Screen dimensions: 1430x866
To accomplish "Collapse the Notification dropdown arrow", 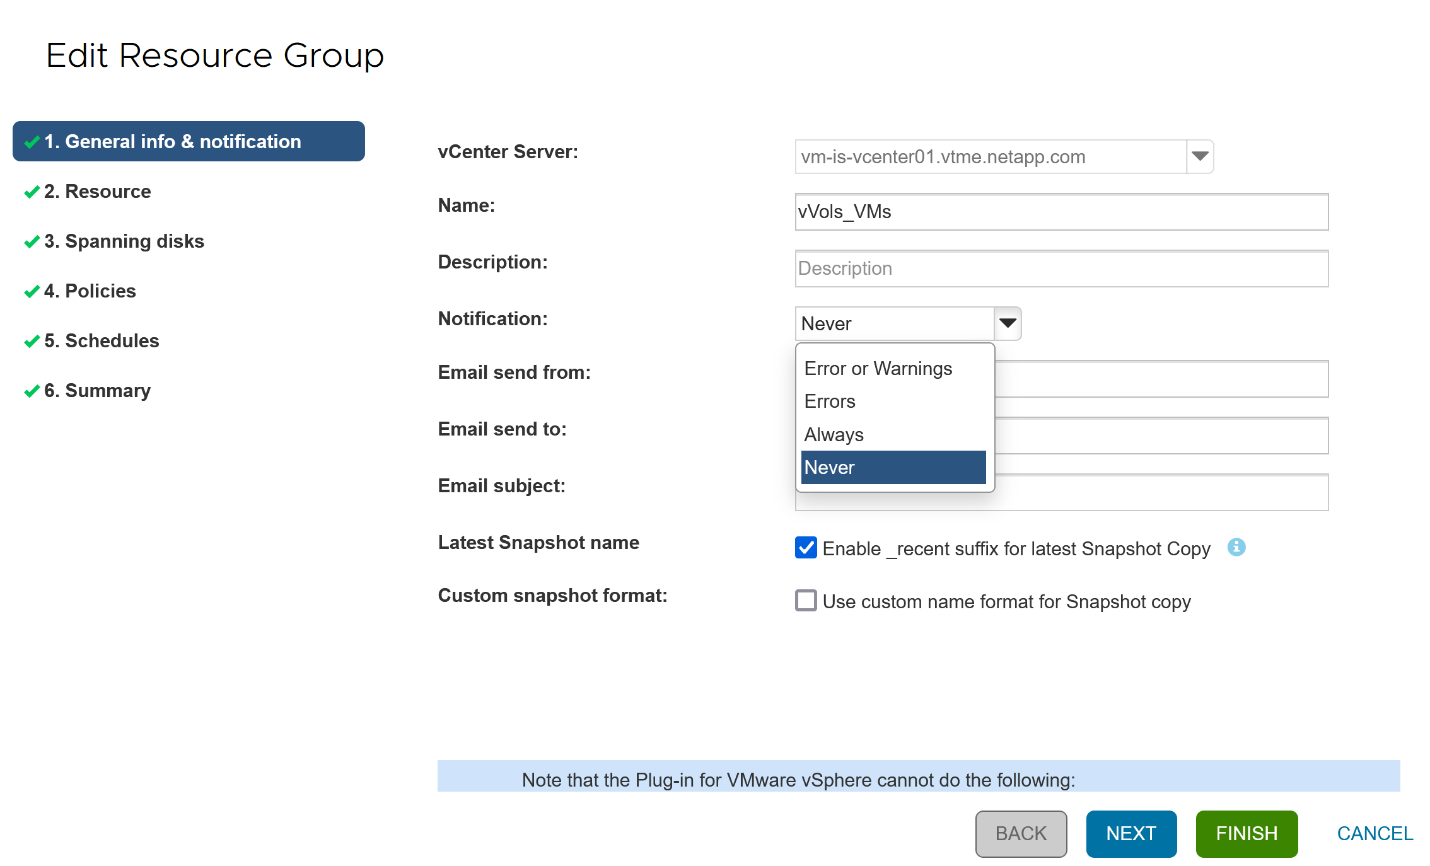I will (x=1008, y=324).
